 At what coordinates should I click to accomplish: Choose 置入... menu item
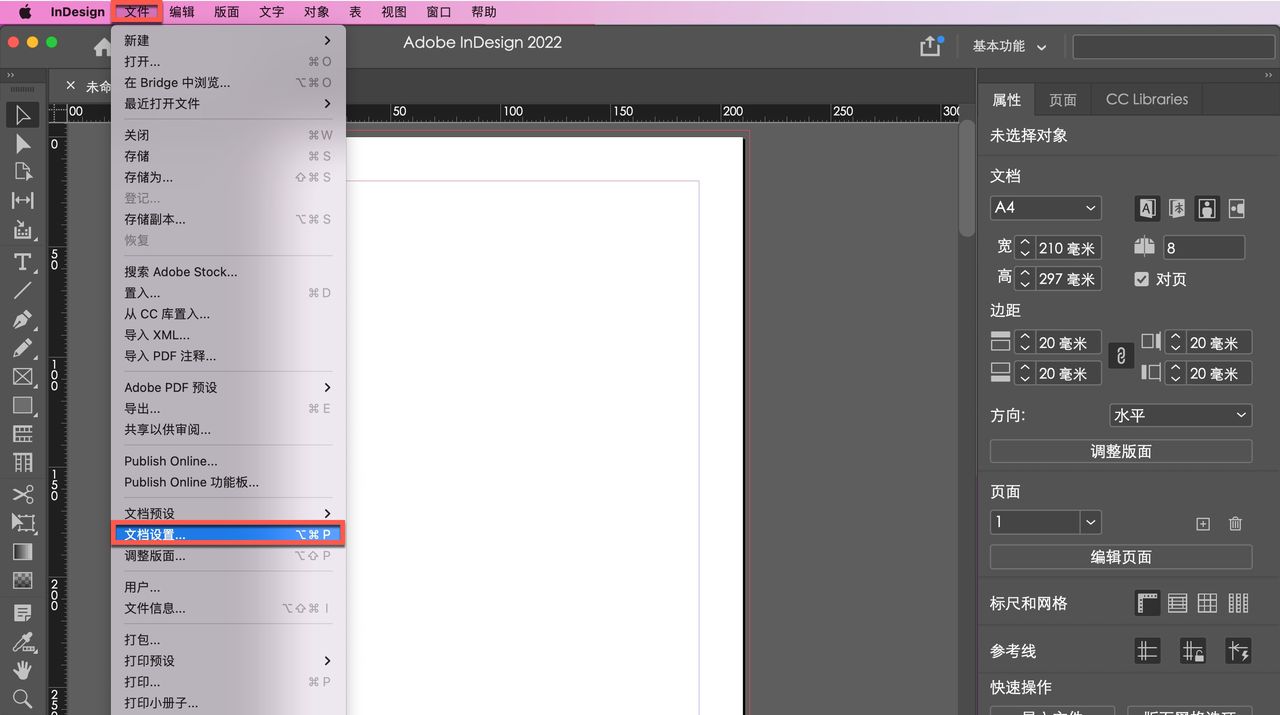(228, 293)
